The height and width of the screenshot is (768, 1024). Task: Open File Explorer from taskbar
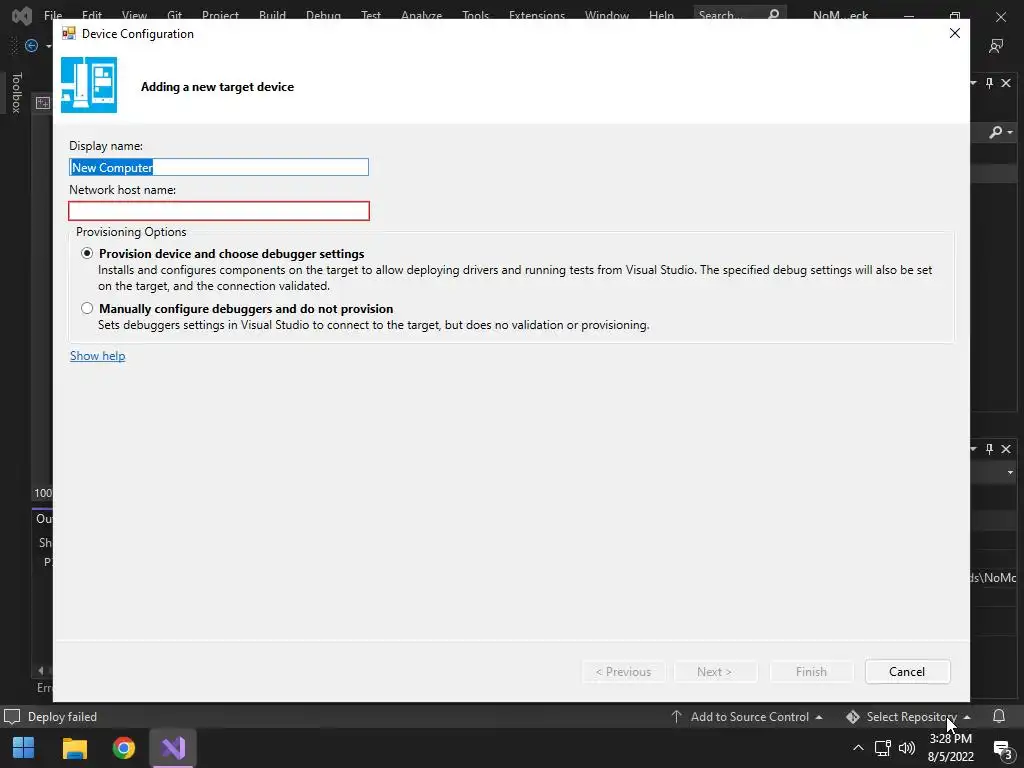74,748
